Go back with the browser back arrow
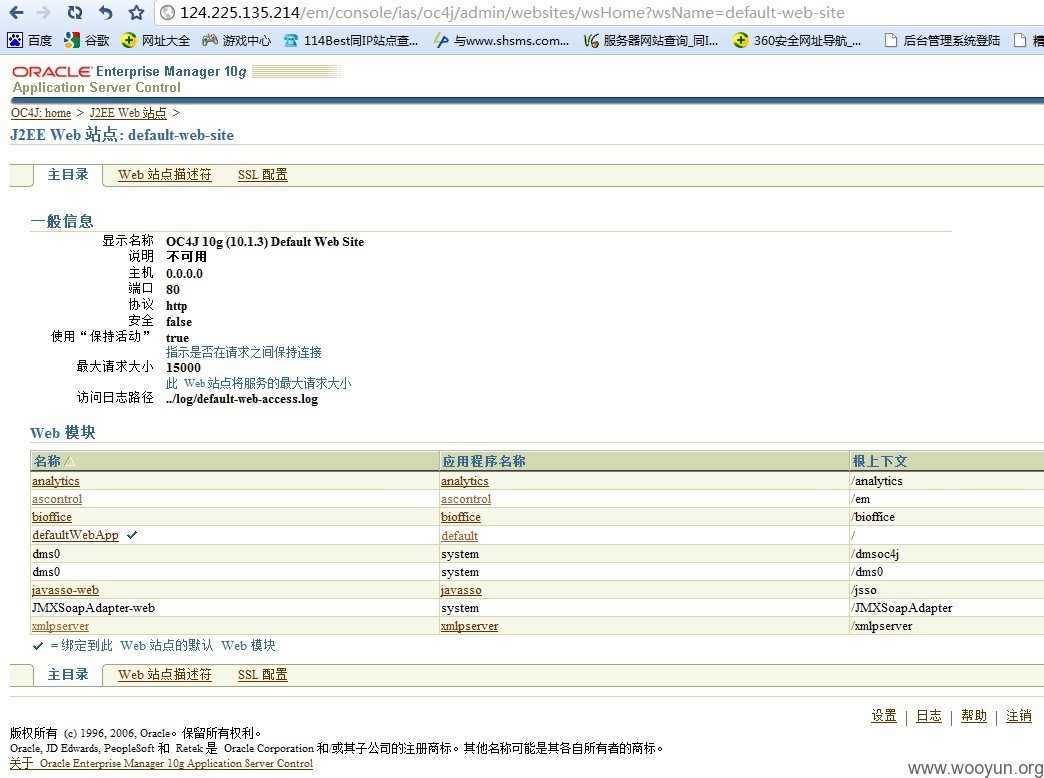The width and height of the screenshot is (1044, 778). 16,12
